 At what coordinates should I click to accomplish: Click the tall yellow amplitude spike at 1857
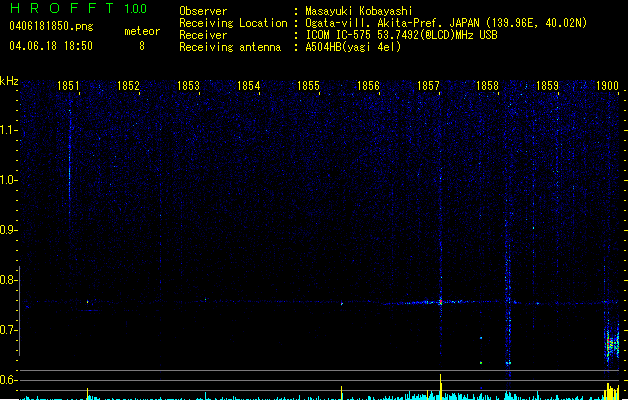tap(440, 387)
